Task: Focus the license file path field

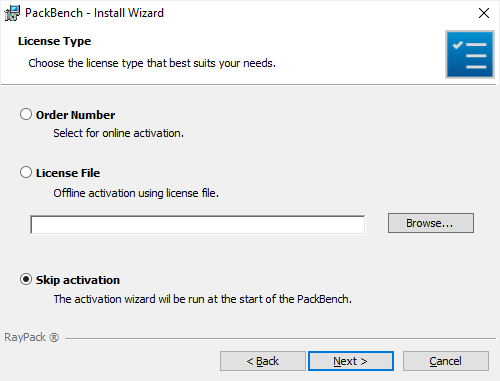Action: pyautogui.click(x=198, y=225)
